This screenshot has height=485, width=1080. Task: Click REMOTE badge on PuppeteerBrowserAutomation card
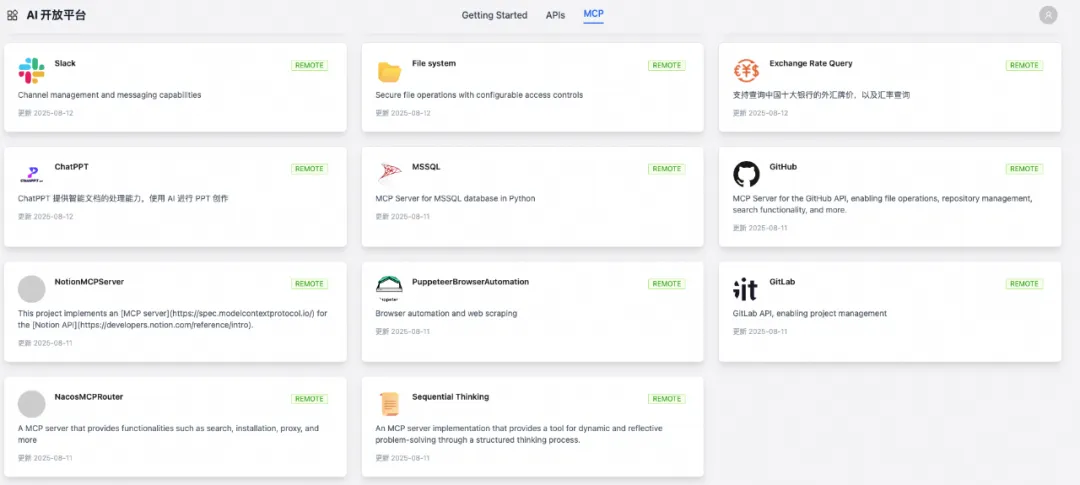click(x=667, y=284)
